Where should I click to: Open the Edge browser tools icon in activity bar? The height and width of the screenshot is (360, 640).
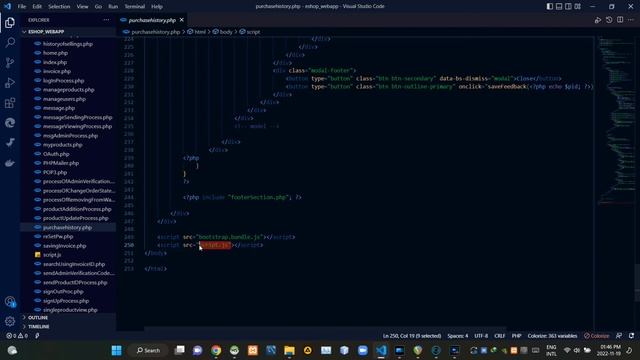click(10, 122)
